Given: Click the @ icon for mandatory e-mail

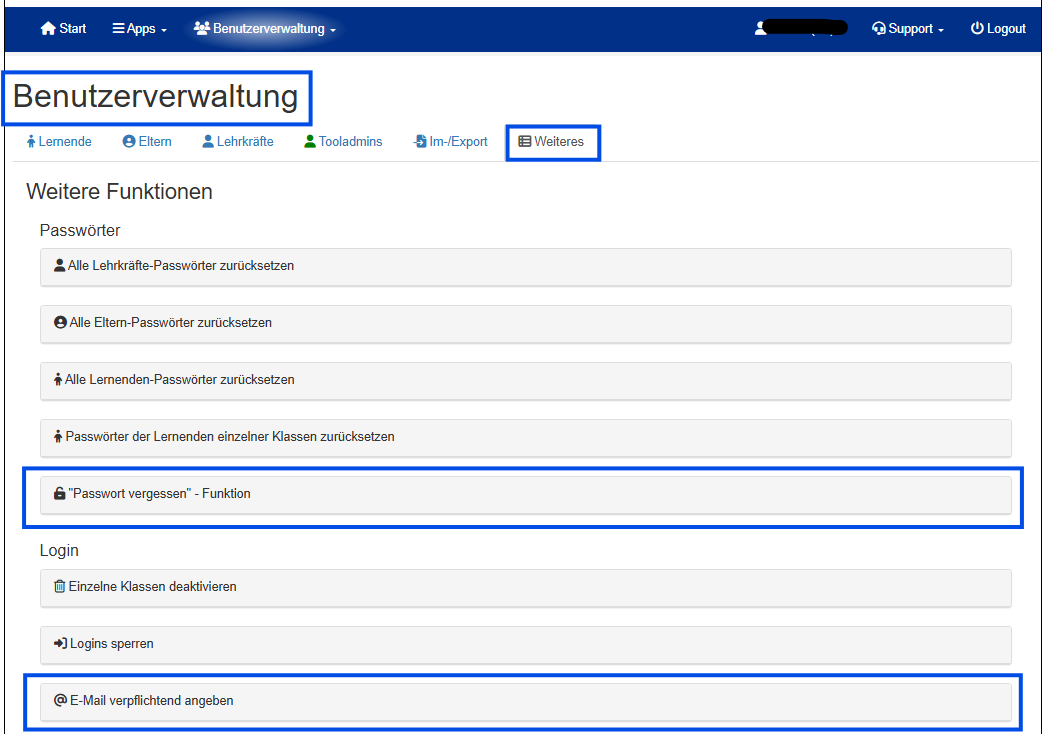Looking at the screenshot, I should (60, 701).
